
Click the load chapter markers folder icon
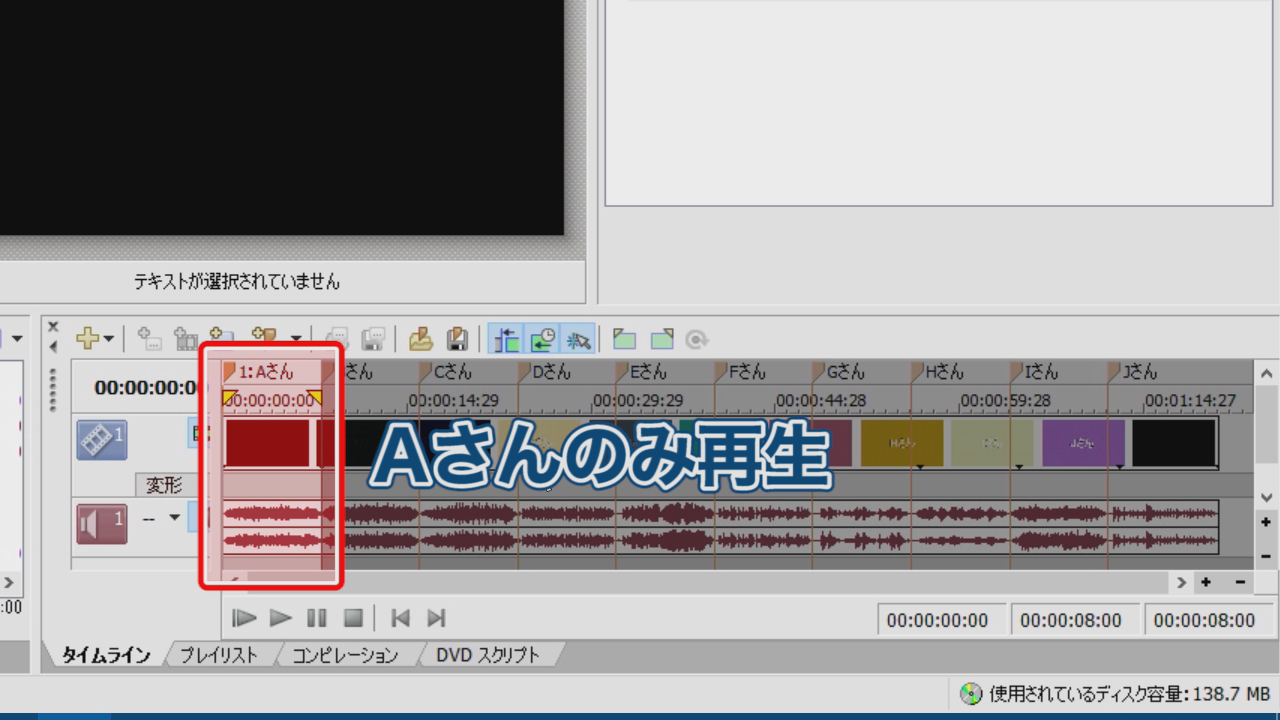(421, 339)
